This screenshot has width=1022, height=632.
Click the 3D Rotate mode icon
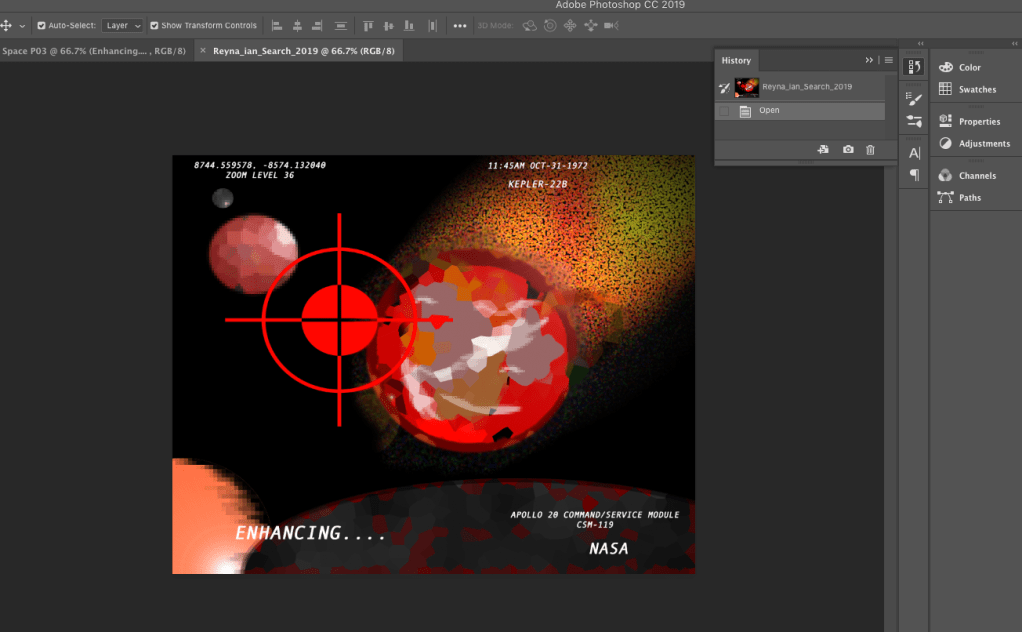(x=529, y=25)
